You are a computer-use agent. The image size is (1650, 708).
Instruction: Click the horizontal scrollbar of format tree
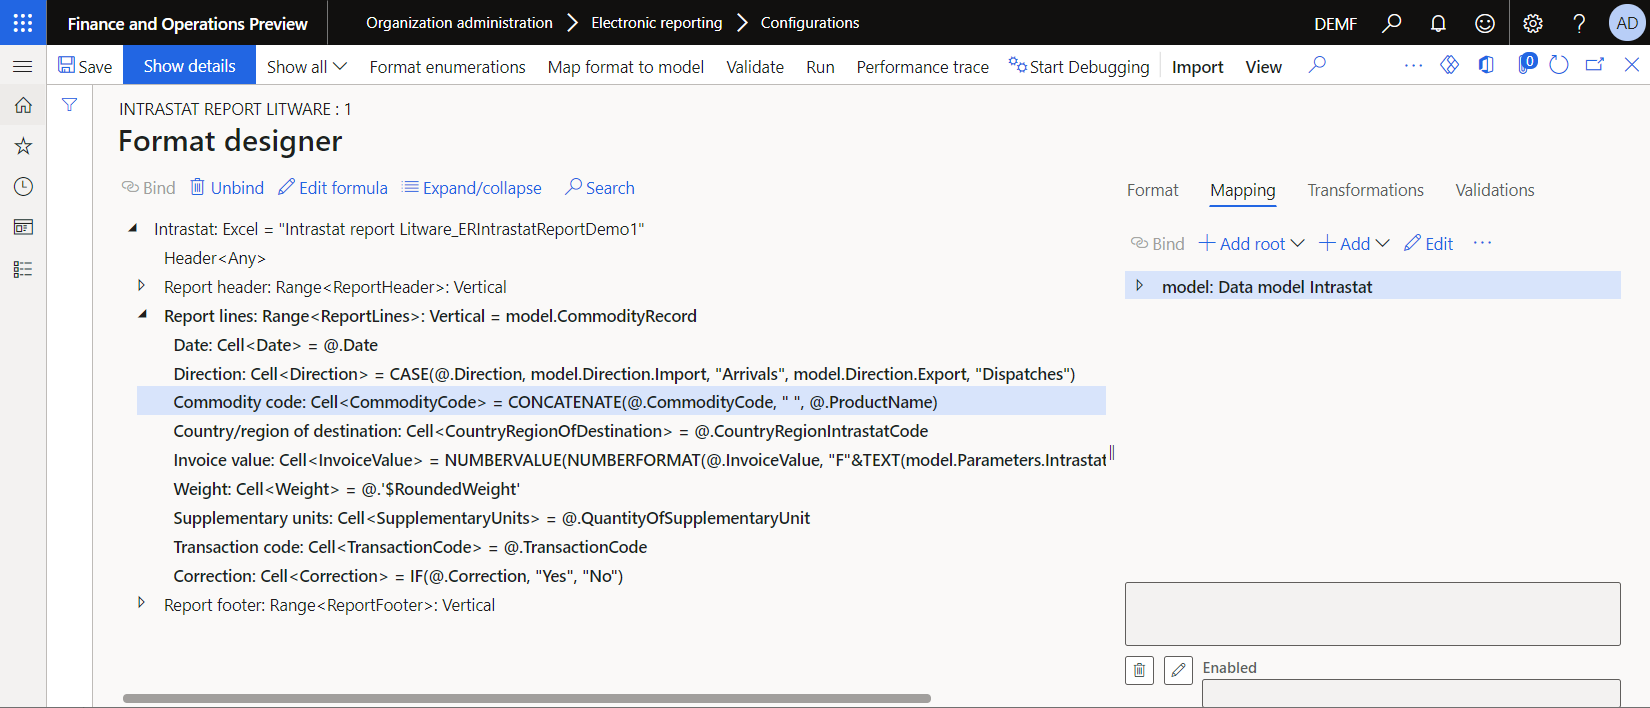click(x=527, y=698)
